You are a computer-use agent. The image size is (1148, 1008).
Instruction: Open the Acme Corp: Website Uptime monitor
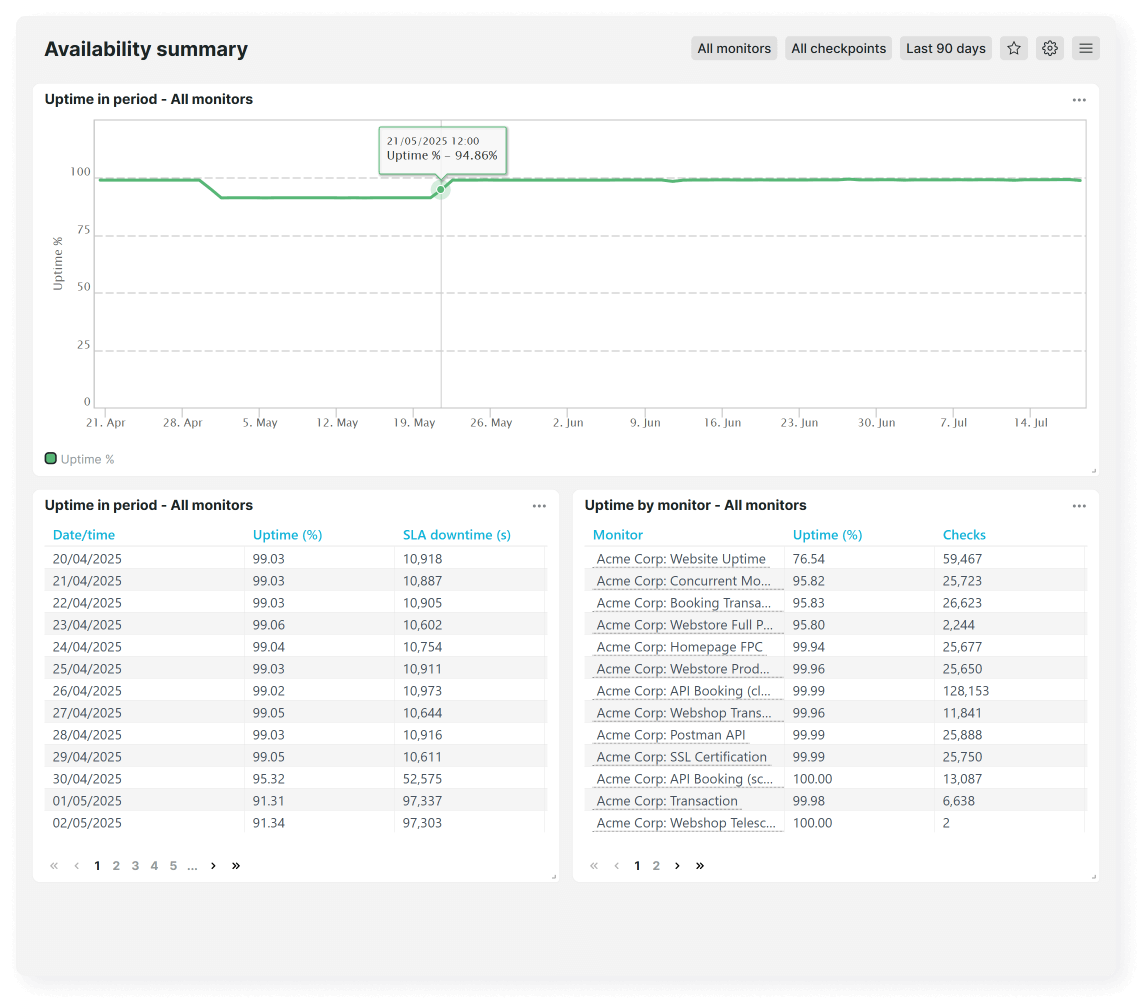click(x=680, y=558)
